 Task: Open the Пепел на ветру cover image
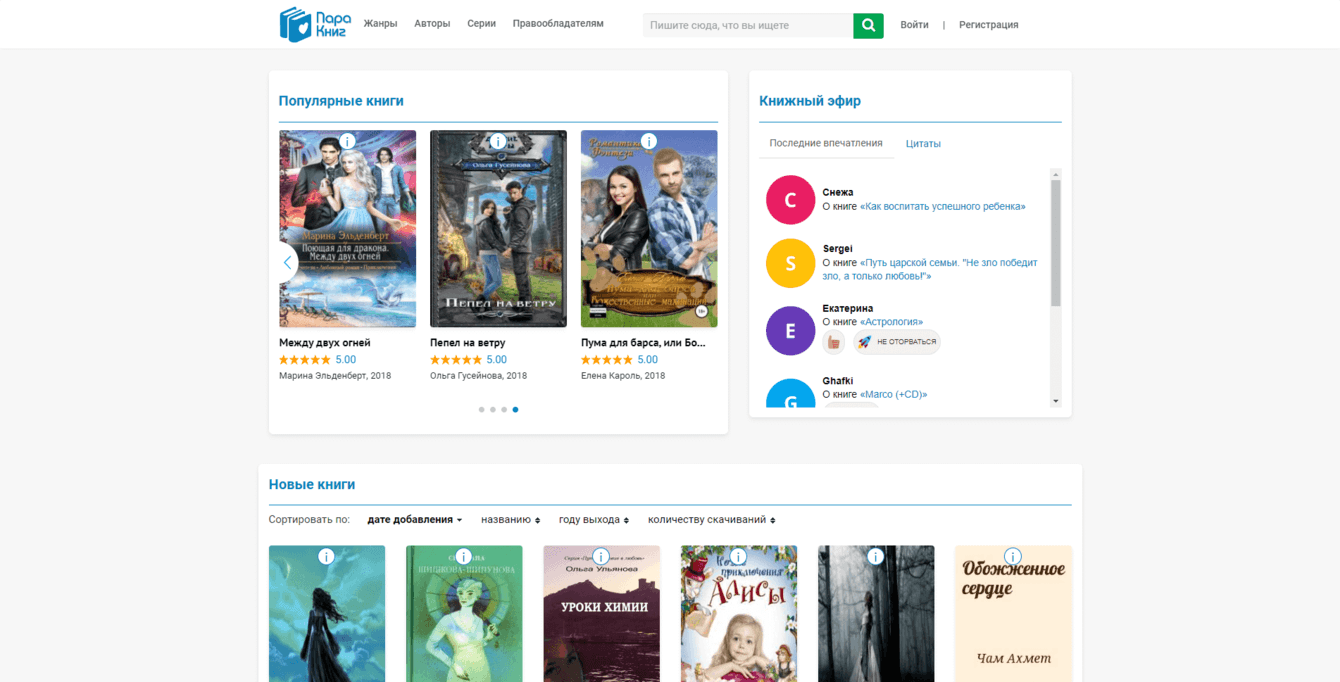click(498, 229)
